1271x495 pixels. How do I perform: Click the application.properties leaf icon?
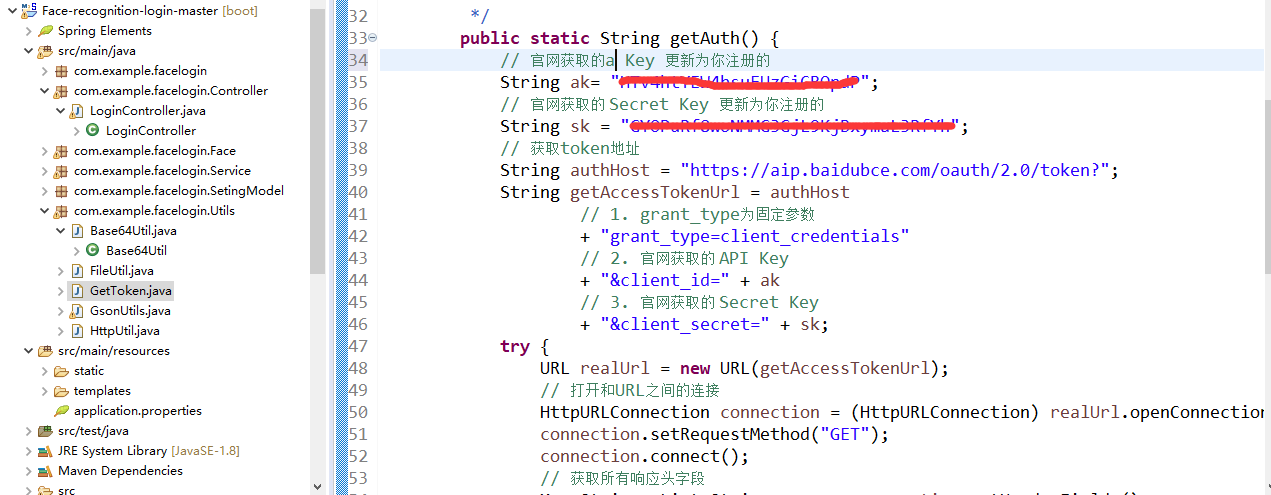(x=62, y=411)
